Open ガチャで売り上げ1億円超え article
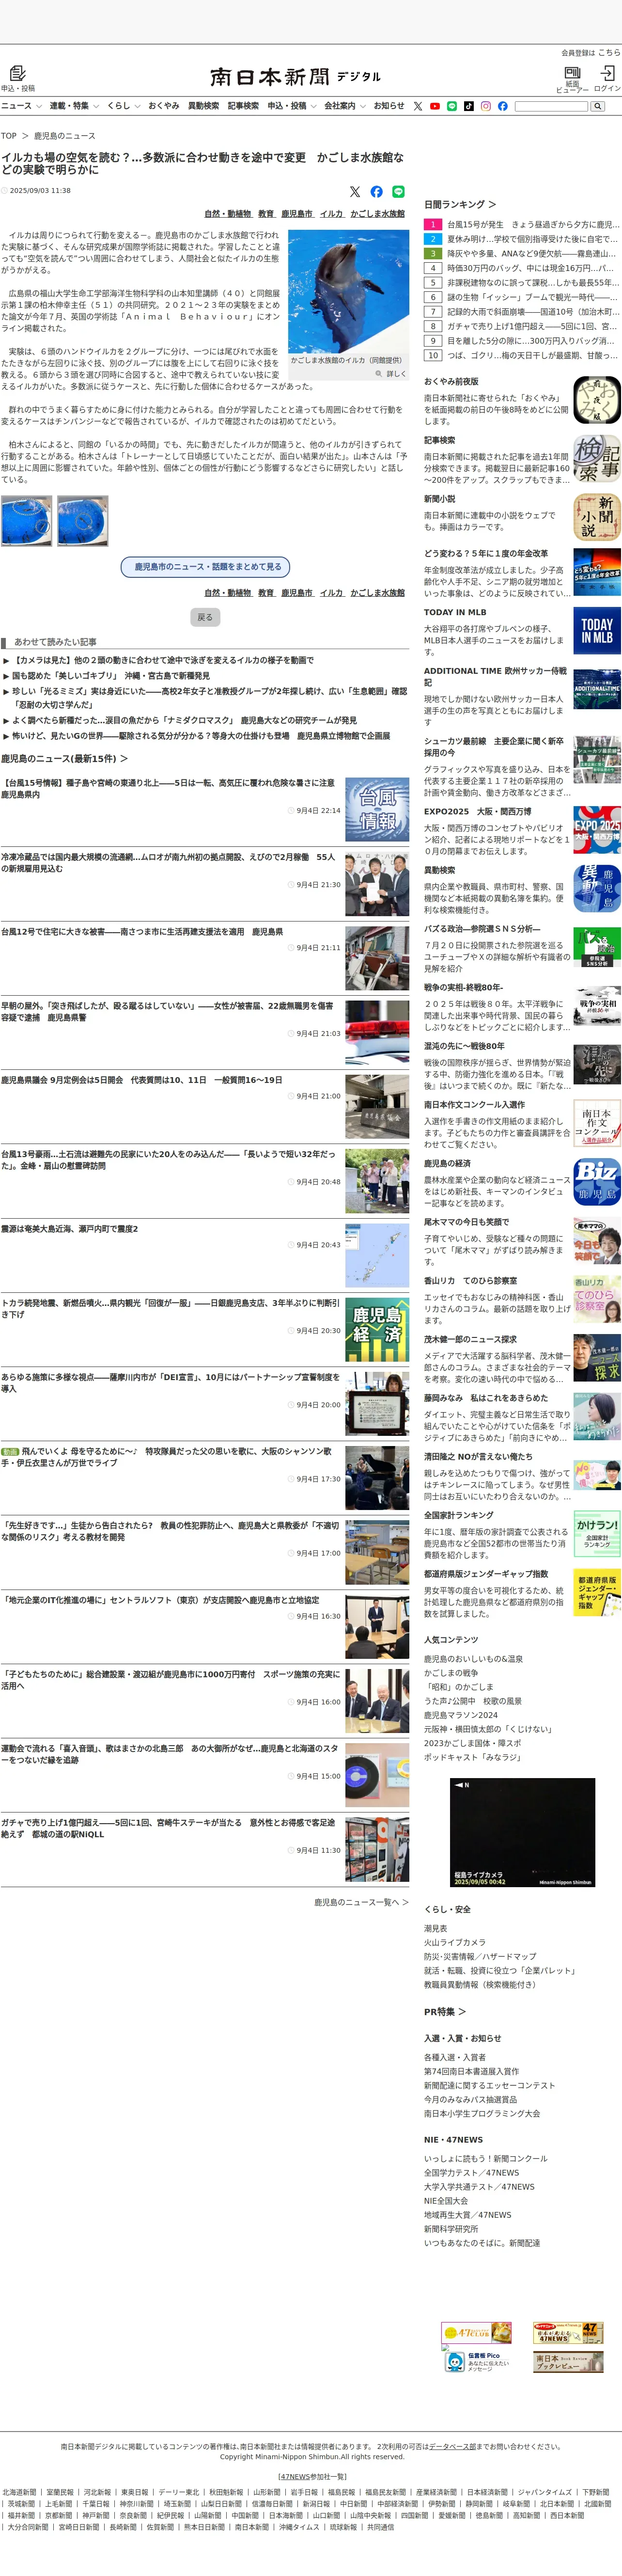Screen dimensions: 622x2576 click(x=168, y=1828)
